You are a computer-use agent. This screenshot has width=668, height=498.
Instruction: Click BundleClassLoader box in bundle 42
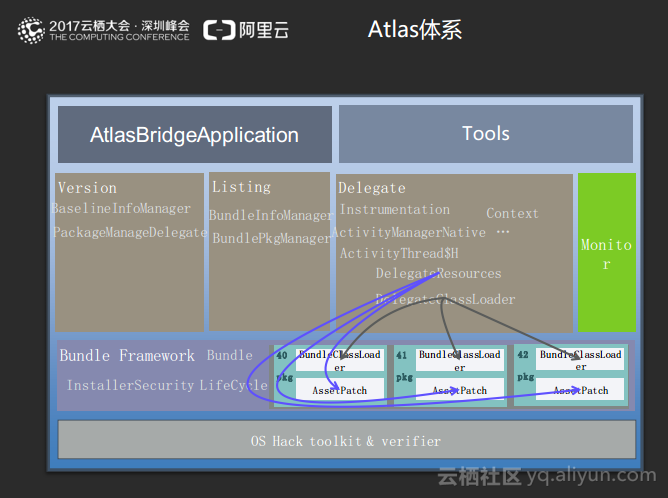(580, 360)
